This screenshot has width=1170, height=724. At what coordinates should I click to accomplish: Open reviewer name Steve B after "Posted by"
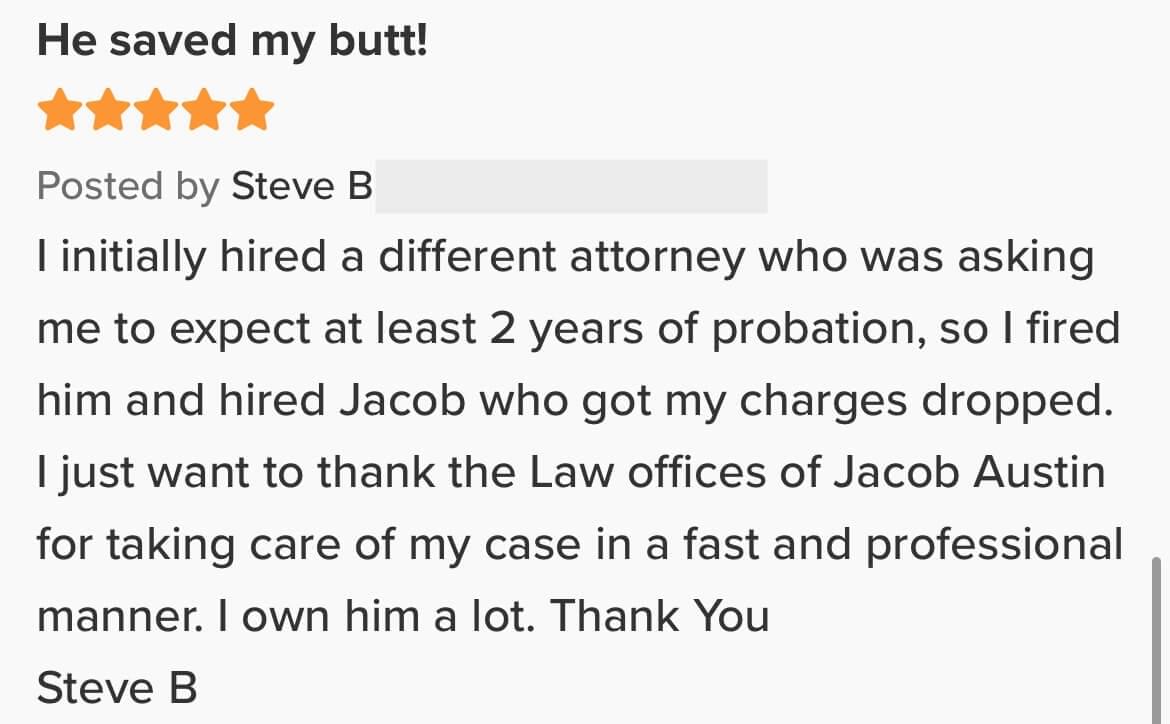pyautogui.click(x=302, y=186)
